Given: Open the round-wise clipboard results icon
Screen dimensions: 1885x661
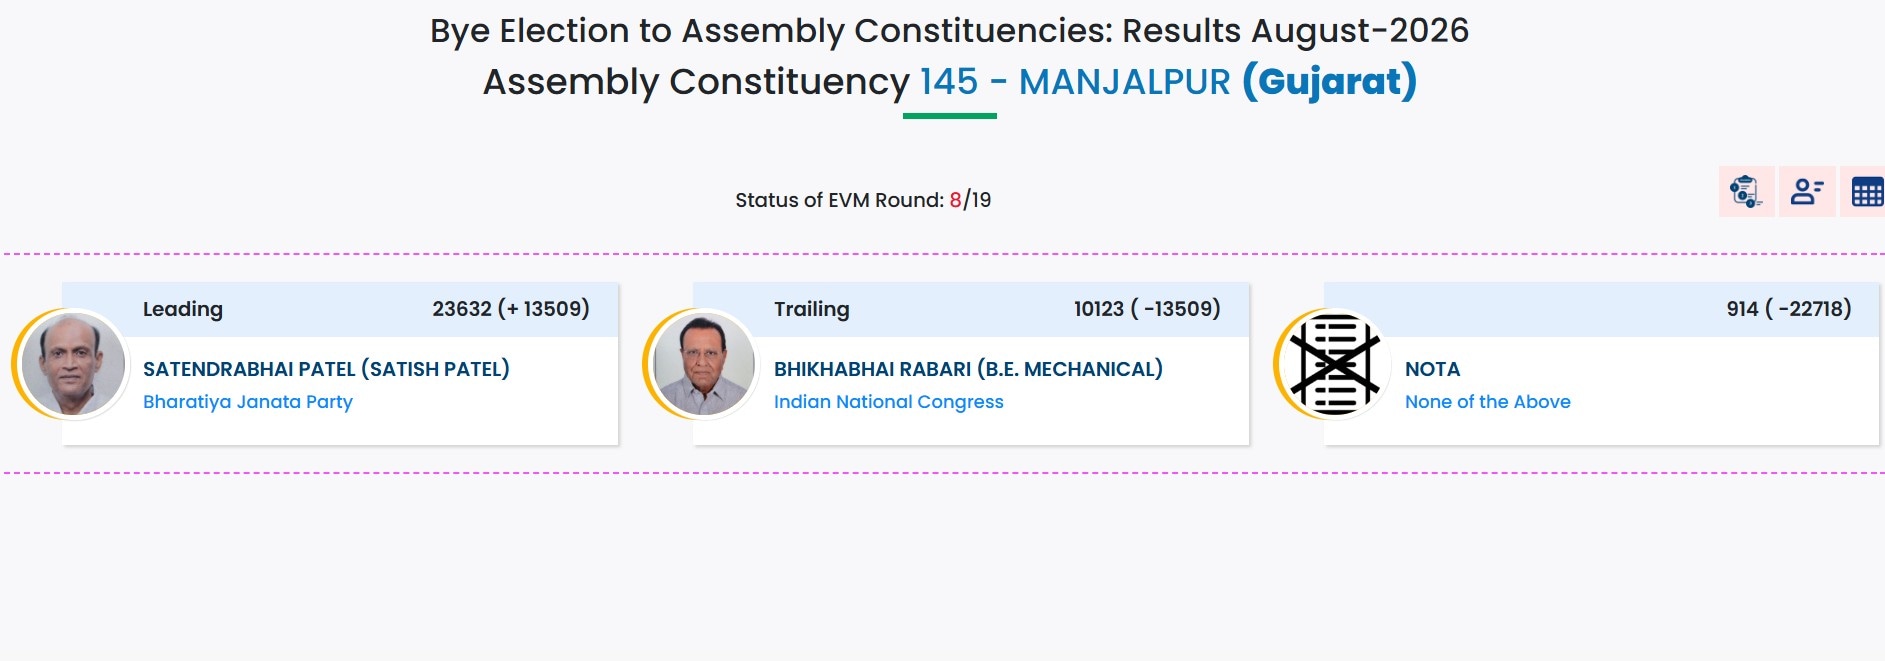Looking at the screenshot, I should [x=1746, y=191].
